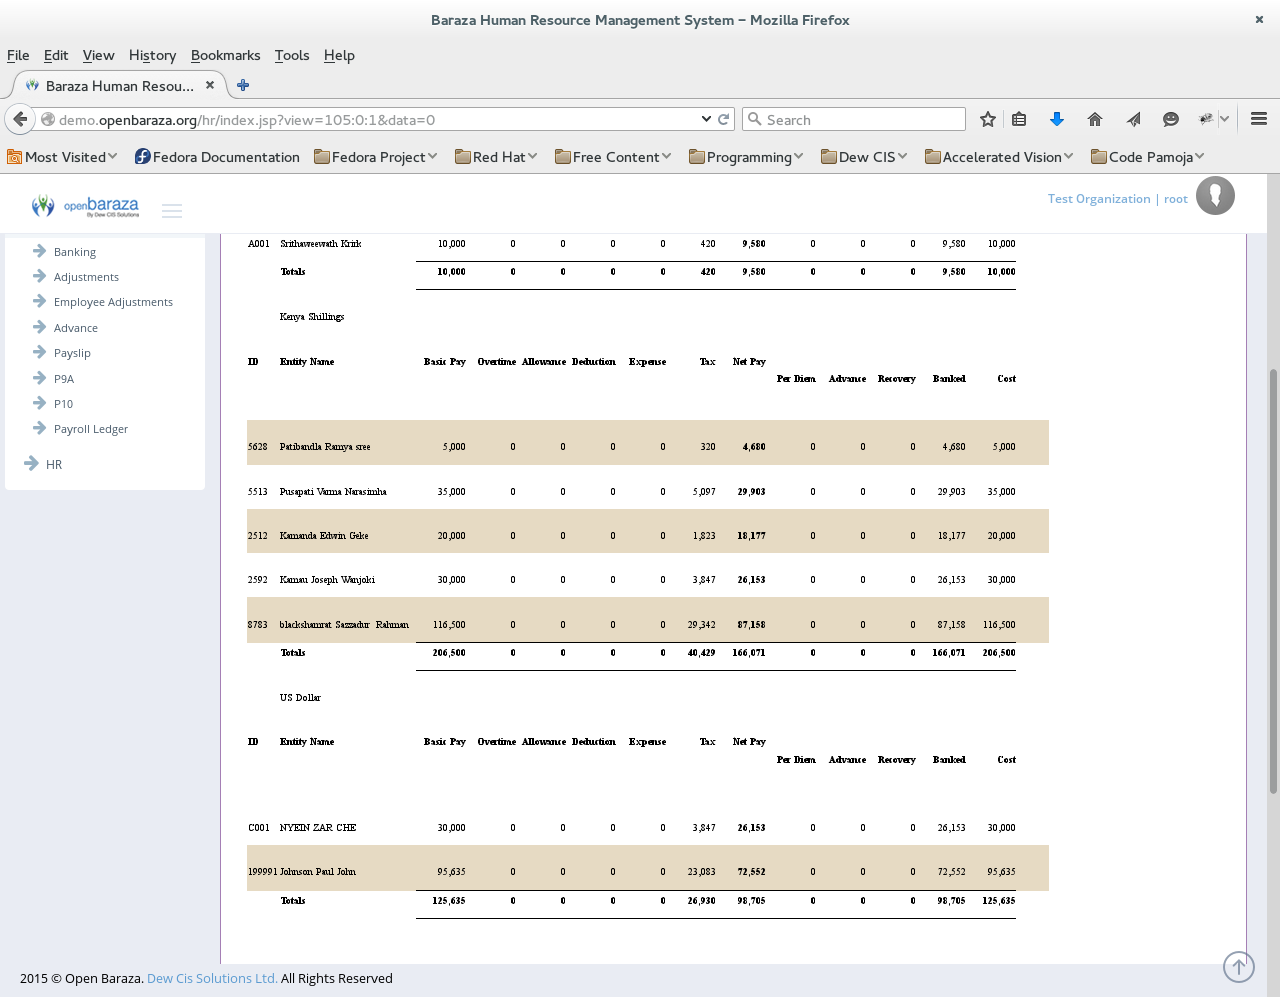
Task: Click the arrow icon beside HR
Action: (31, 464)
